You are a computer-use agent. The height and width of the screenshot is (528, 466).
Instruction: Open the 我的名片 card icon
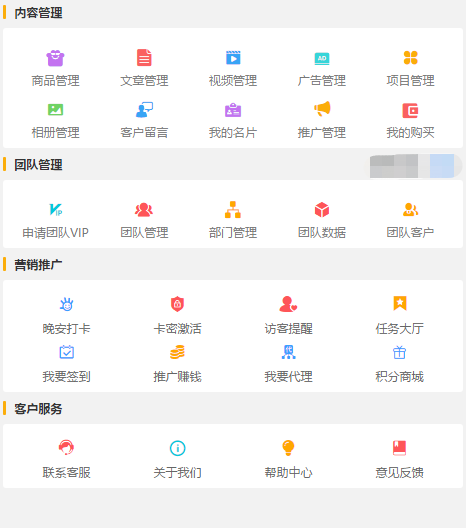point(233,110)
